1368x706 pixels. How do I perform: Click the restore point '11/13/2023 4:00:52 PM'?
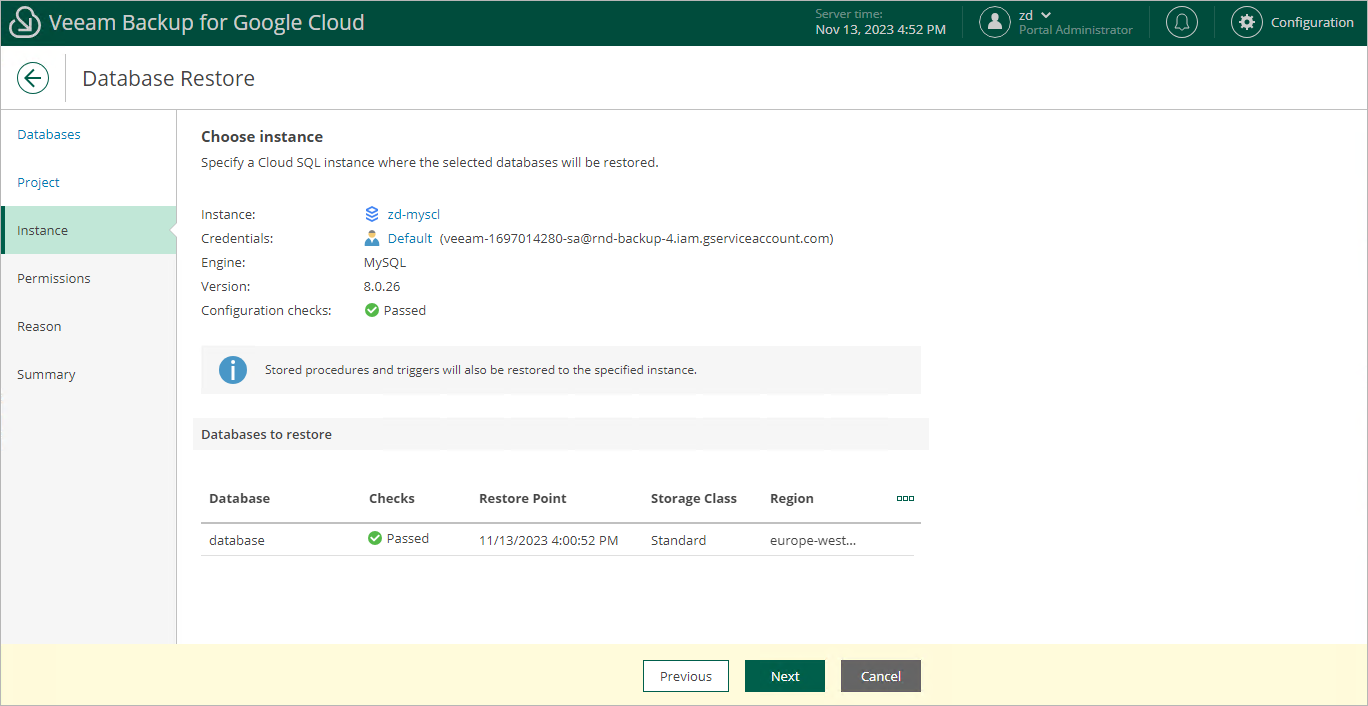click(549, 540)
